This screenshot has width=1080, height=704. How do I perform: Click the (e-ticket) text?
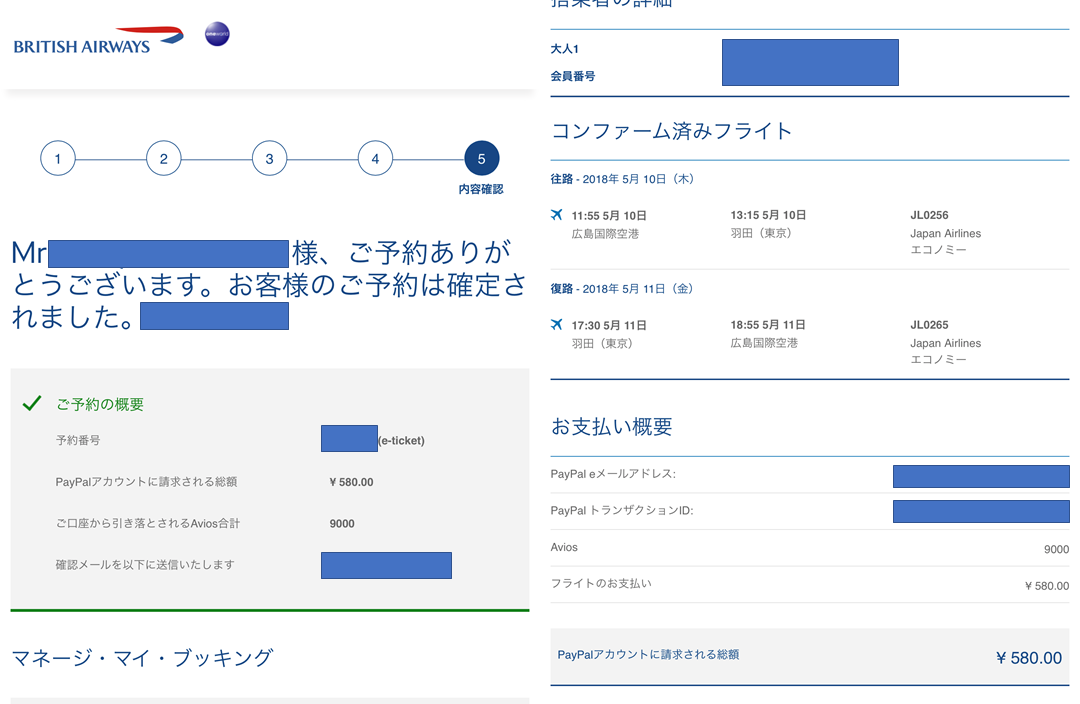[402, 441]
